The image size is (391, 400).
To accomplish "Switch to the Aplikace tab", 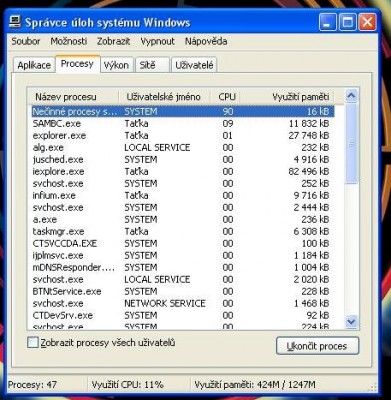I will (34, 65).
